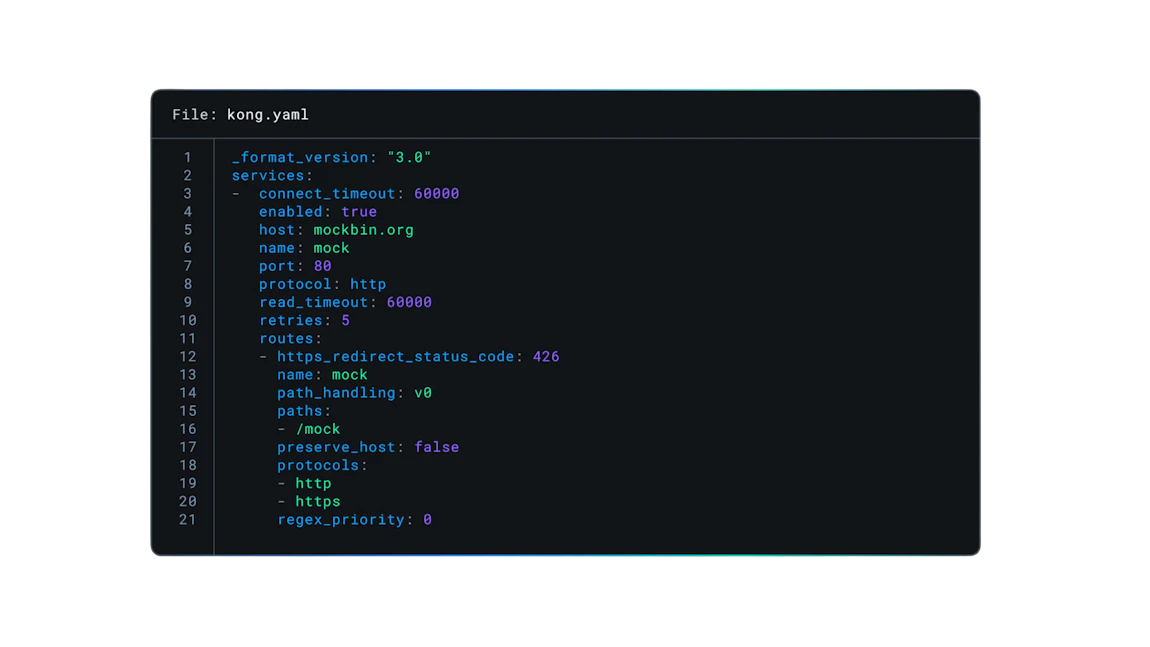
Task: Click the 'http' protocol value on line 8
Action: [x=368, y=285]
